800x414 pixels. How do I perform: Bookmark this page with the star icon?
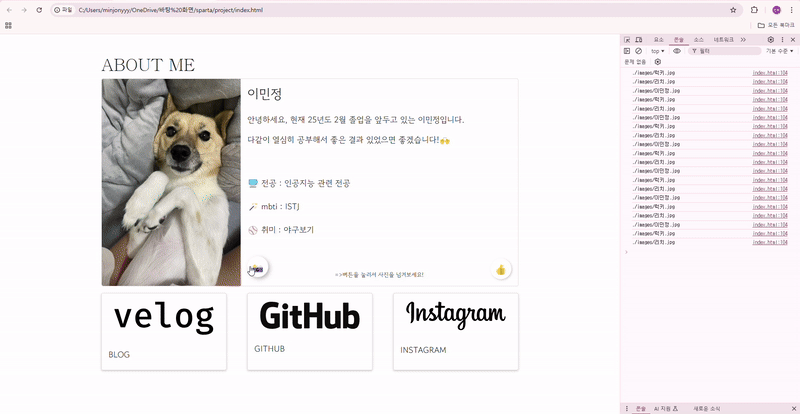[x=733, y=10]
